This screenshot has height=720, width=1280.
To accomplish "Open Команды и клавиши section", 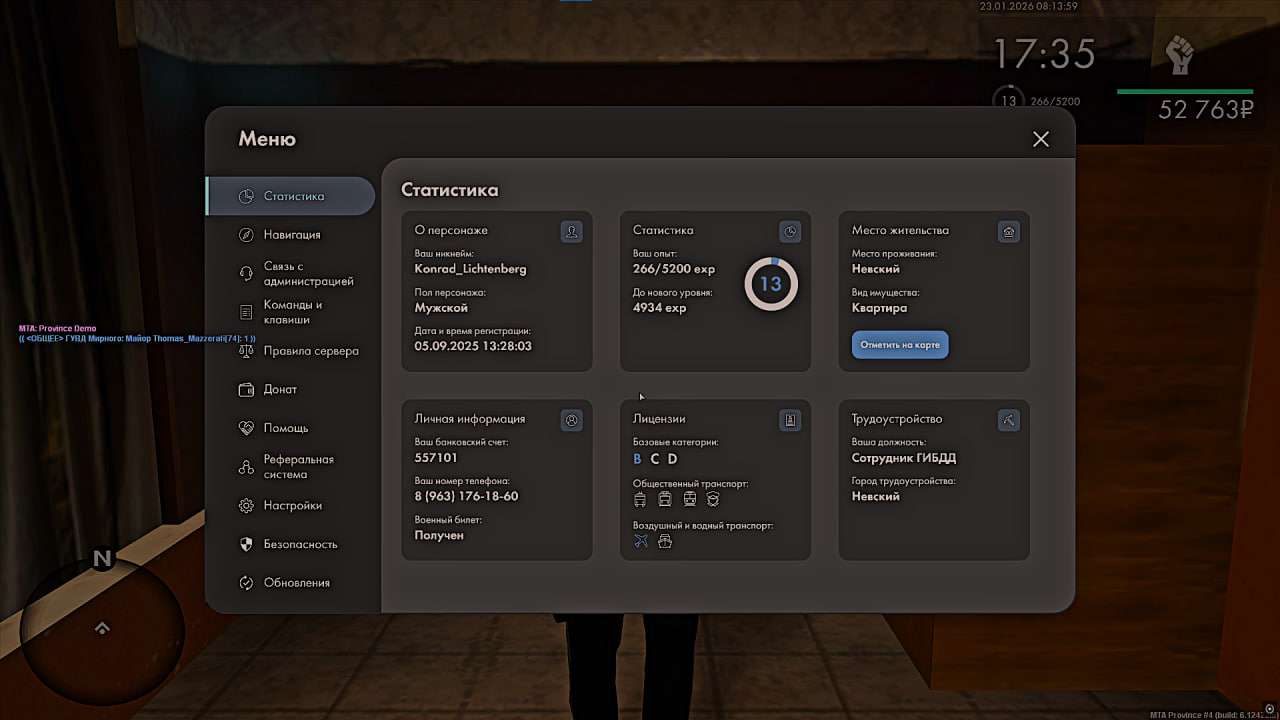I will [x=292, y=312].
